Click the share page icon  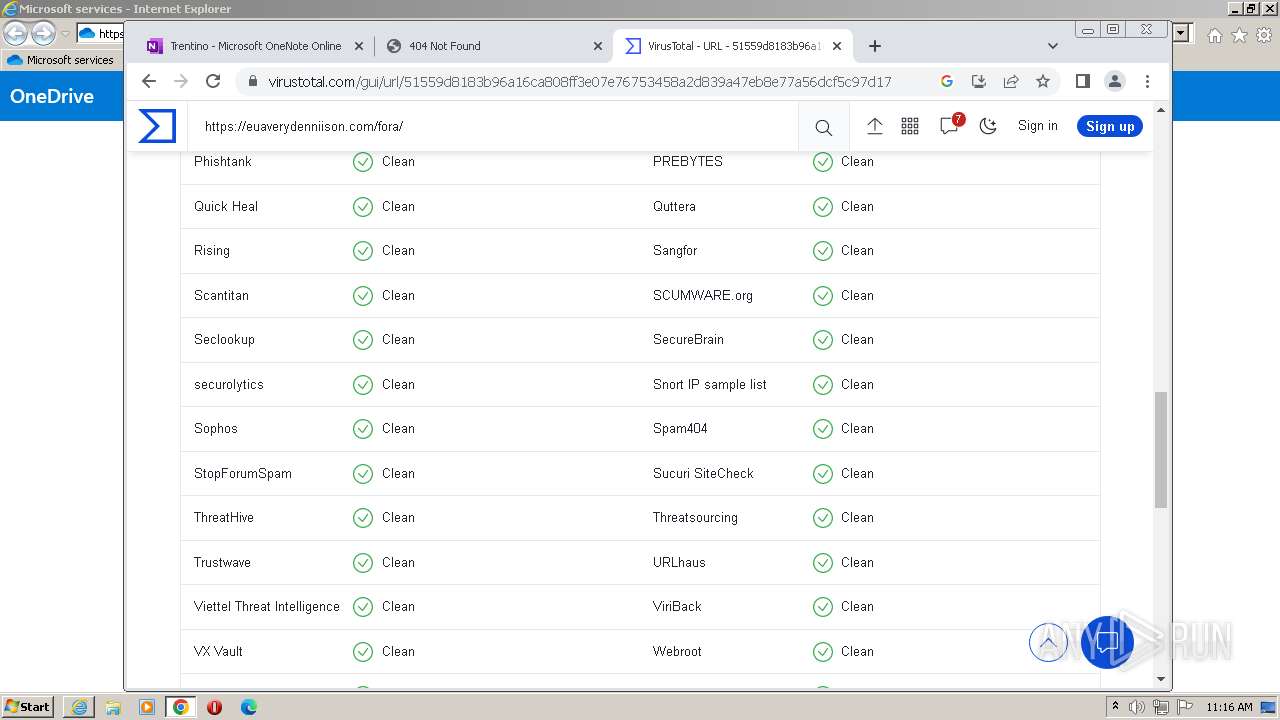point(1011,82)
